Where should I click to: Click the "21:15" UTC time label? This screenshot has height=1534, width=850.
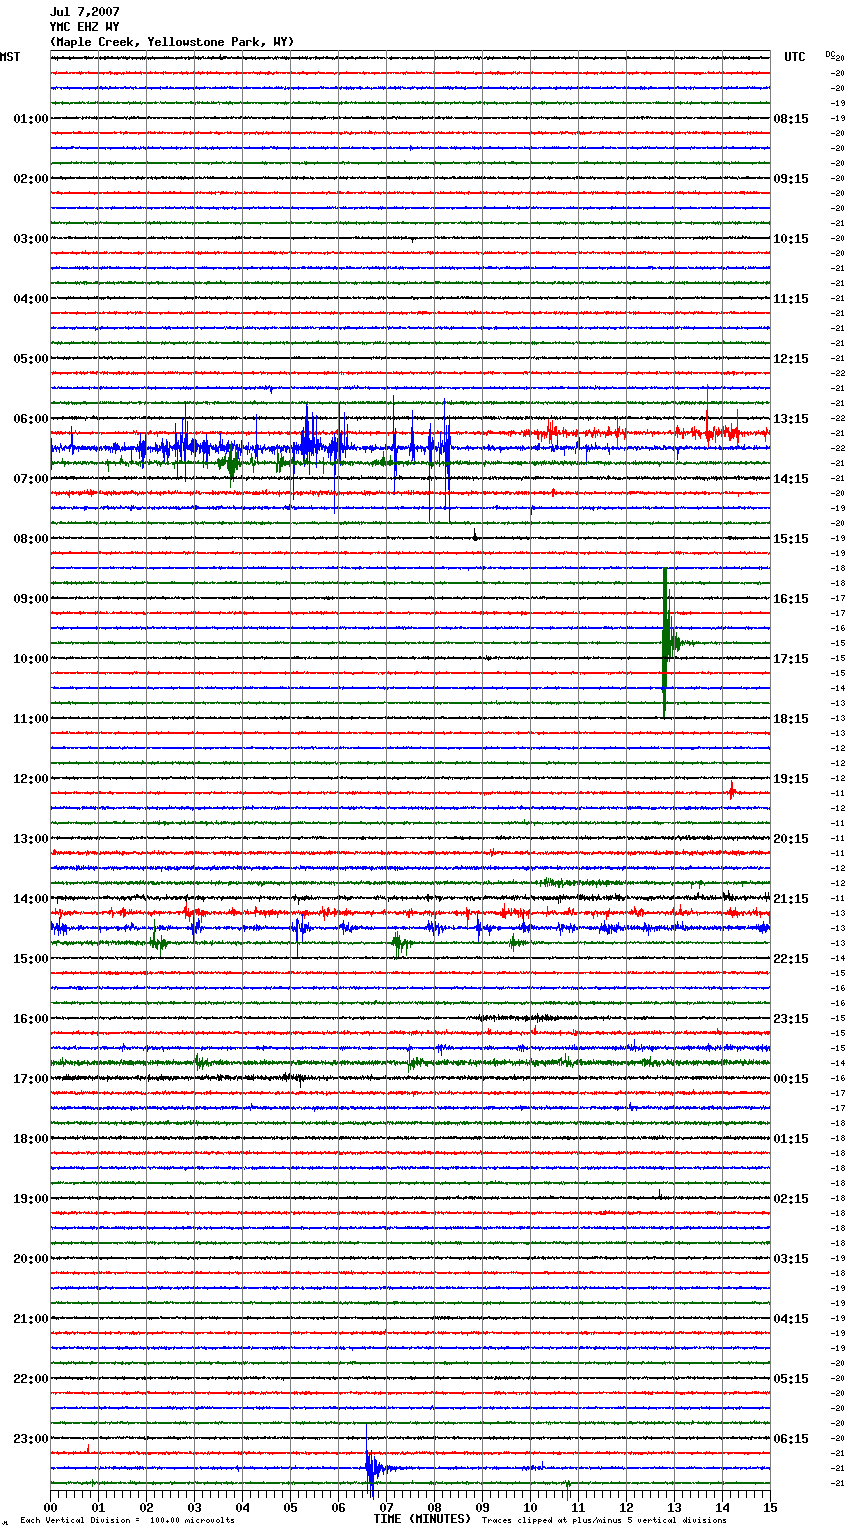click(x=791, y=899)
